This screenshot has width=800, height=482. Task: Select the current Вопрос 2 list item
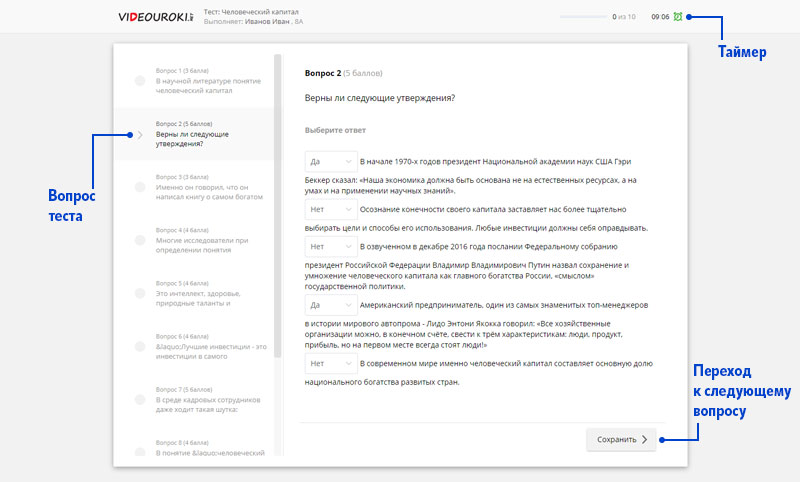(194, 134)
